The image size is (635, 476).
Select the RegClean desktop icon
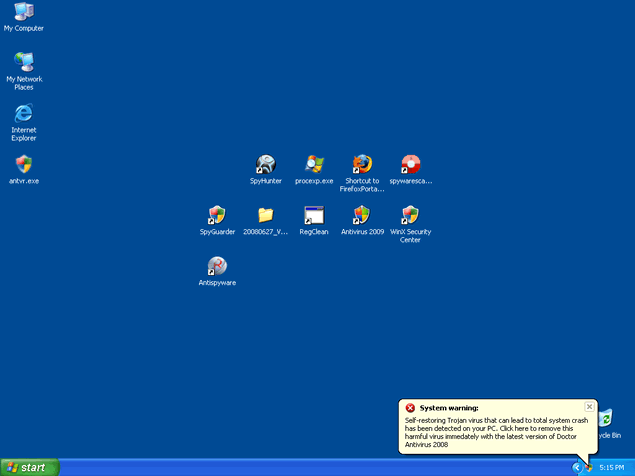point(314,215)
